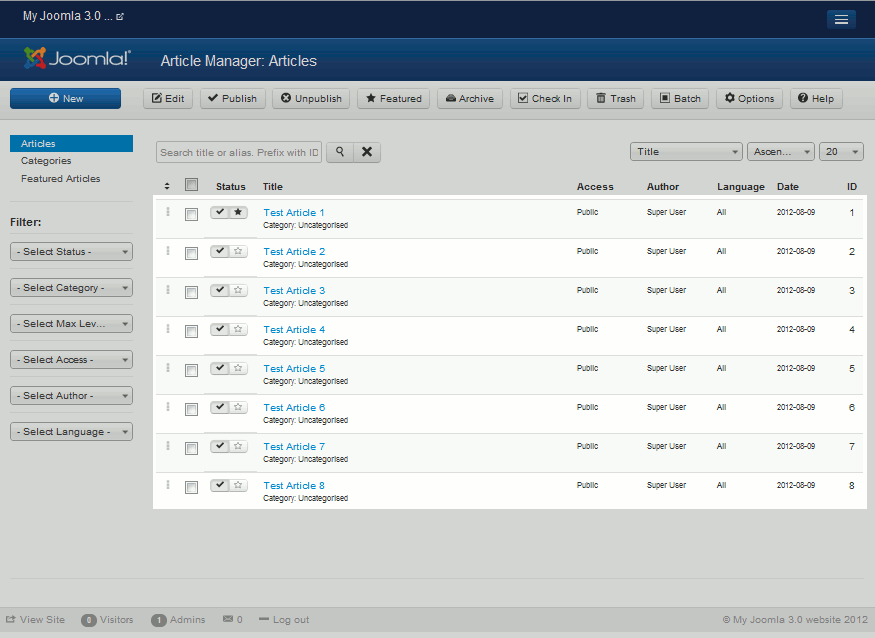Click the Joomla! logo
The image size is (875, 638).
pos(78,59)
